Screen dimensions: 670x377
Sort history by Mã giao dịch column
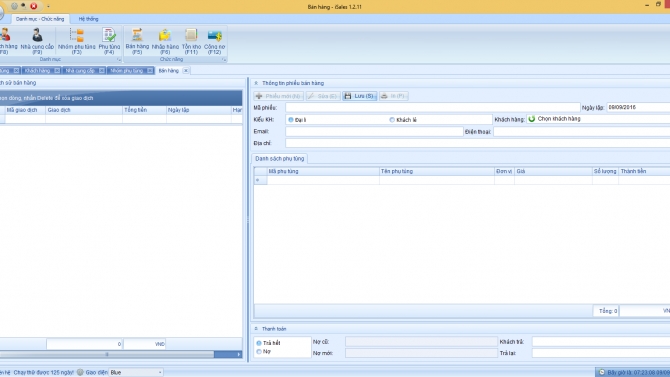pyautogui.click(x=25, y=110)
